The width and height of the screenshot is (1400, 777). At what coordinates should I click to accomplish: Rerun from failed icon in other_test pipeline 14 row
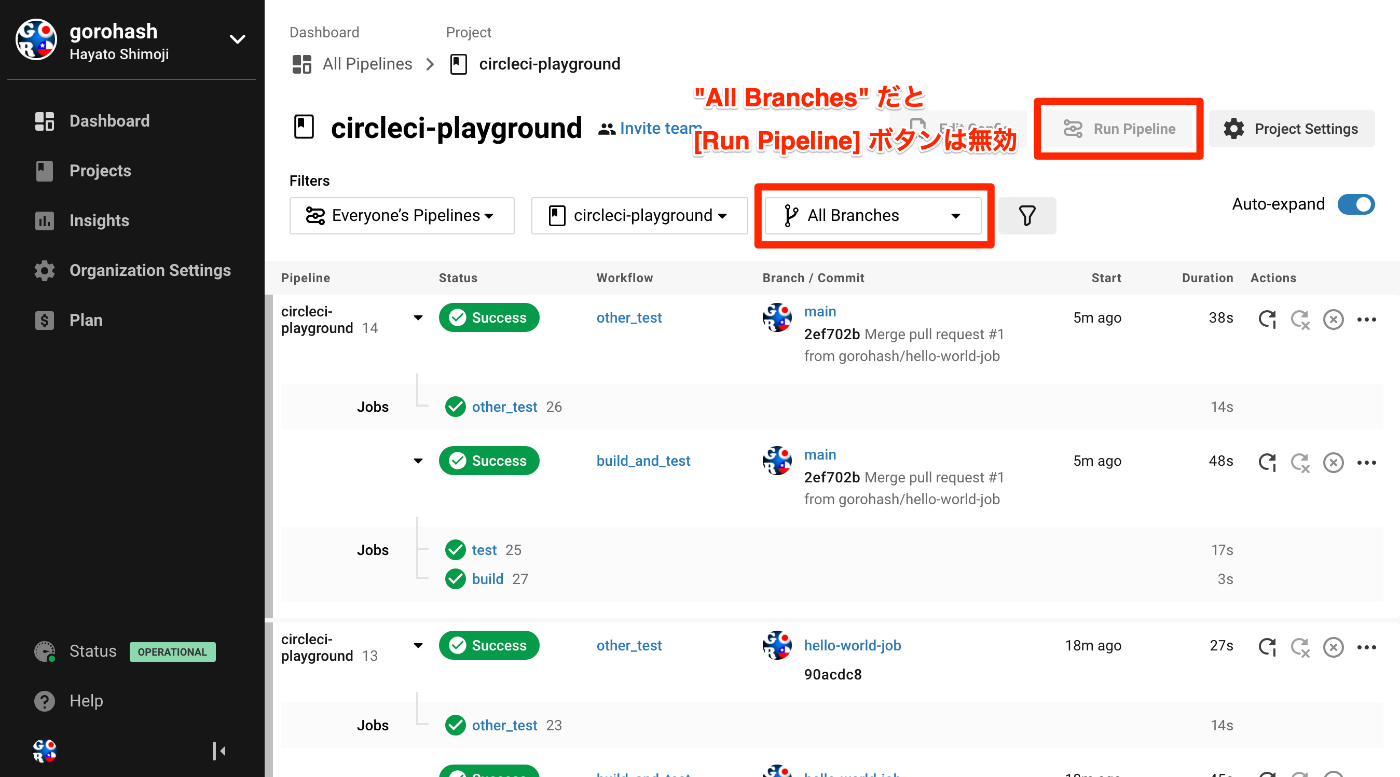point(1300,320)
